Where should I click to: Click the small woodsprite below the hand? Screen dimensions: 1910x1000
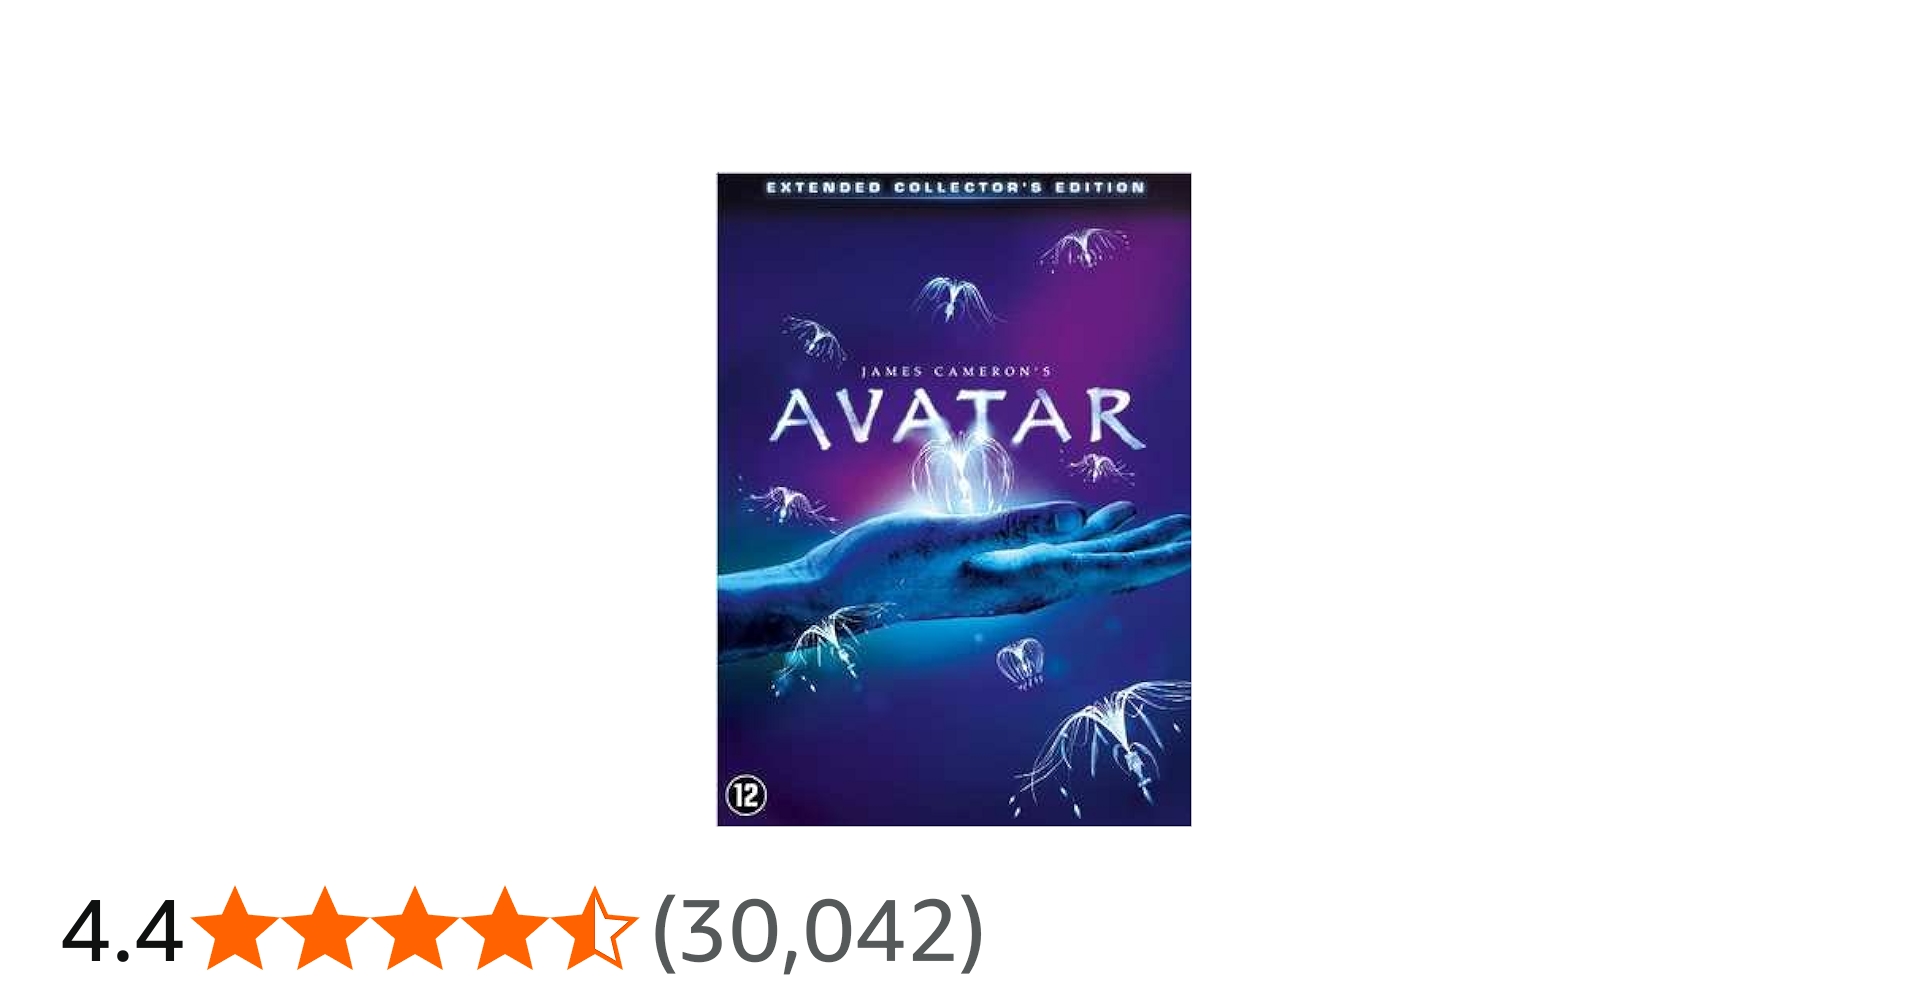(1021, 662)
